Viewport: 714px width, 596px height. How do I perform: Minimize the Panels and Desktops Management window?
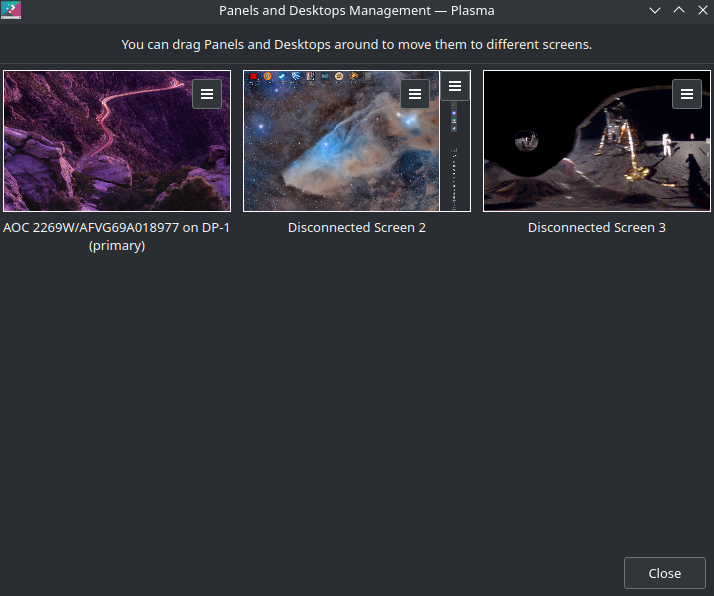pyautogui.click(x=655, y=10)
